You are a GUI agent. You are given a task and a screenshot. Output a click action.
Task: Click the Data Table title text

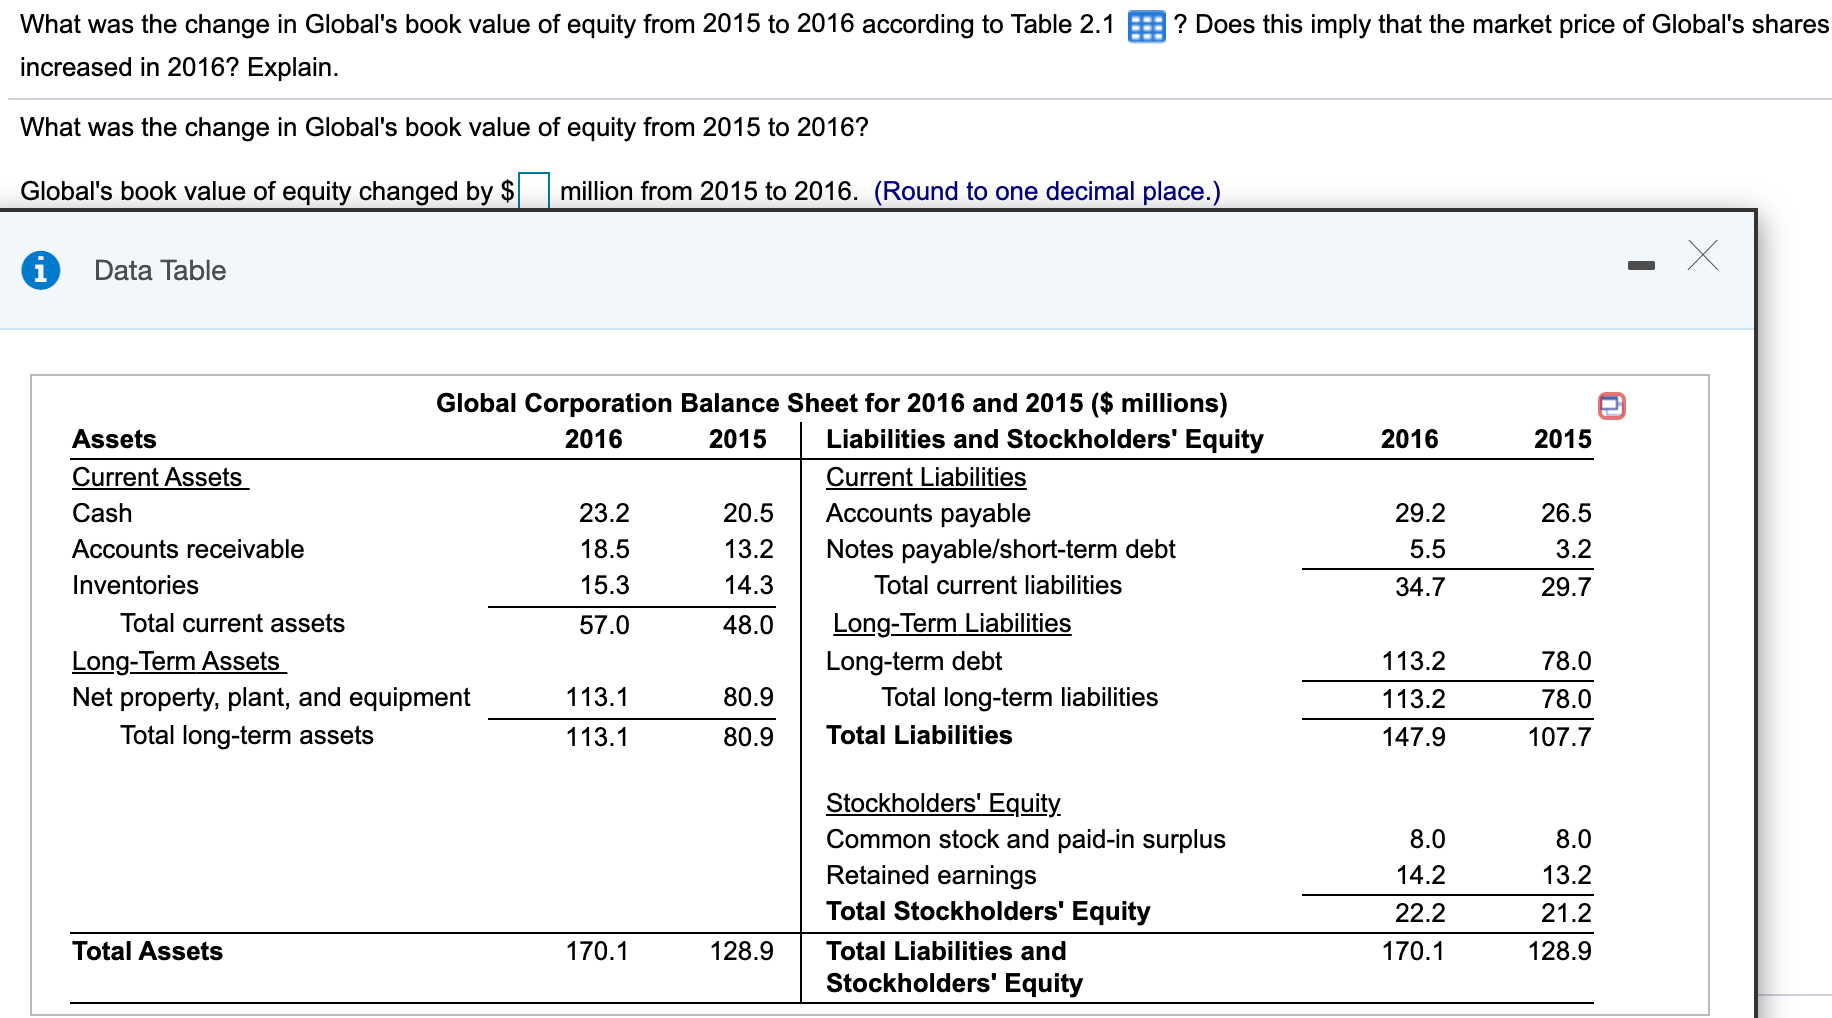(158, 270)
